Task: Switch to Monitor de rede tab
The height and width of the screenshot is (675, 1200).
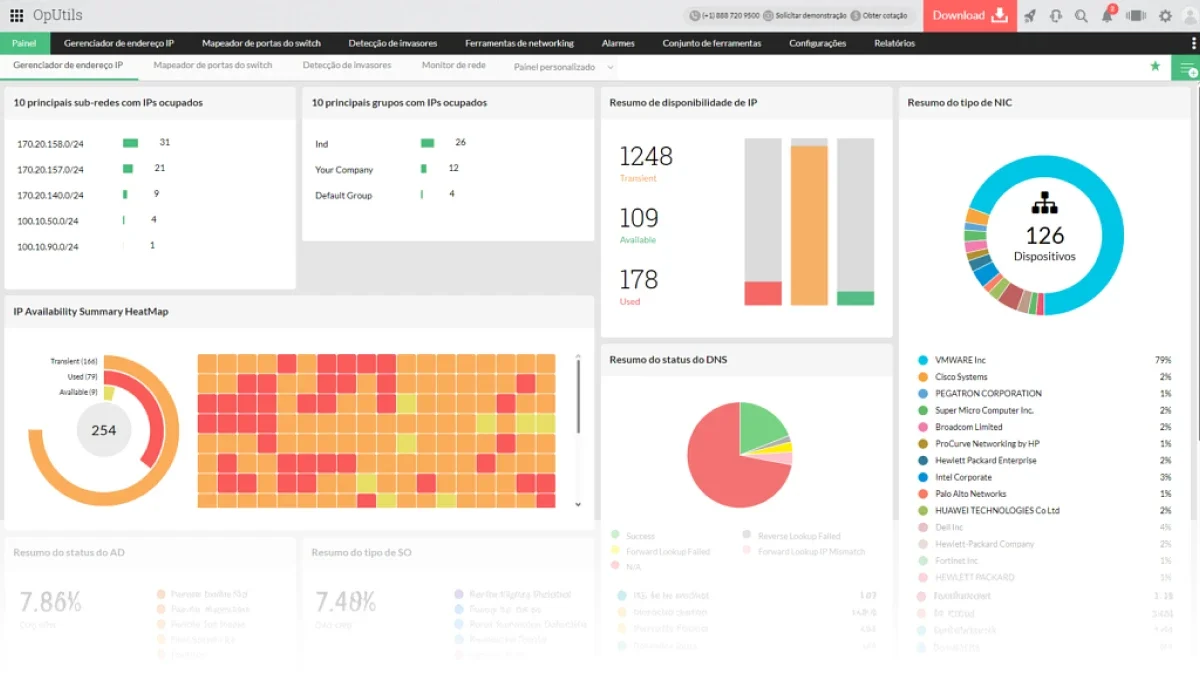Action: (x=453, y=65)
